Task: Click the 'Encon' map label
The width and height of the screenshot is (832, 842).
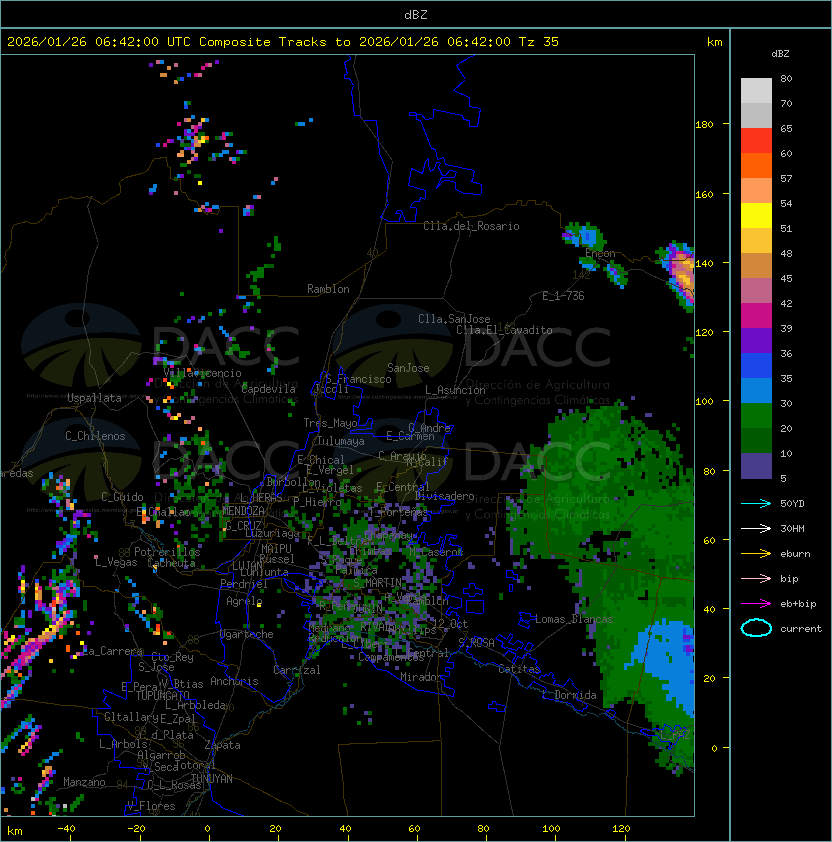Action: (x=600, y=253)
